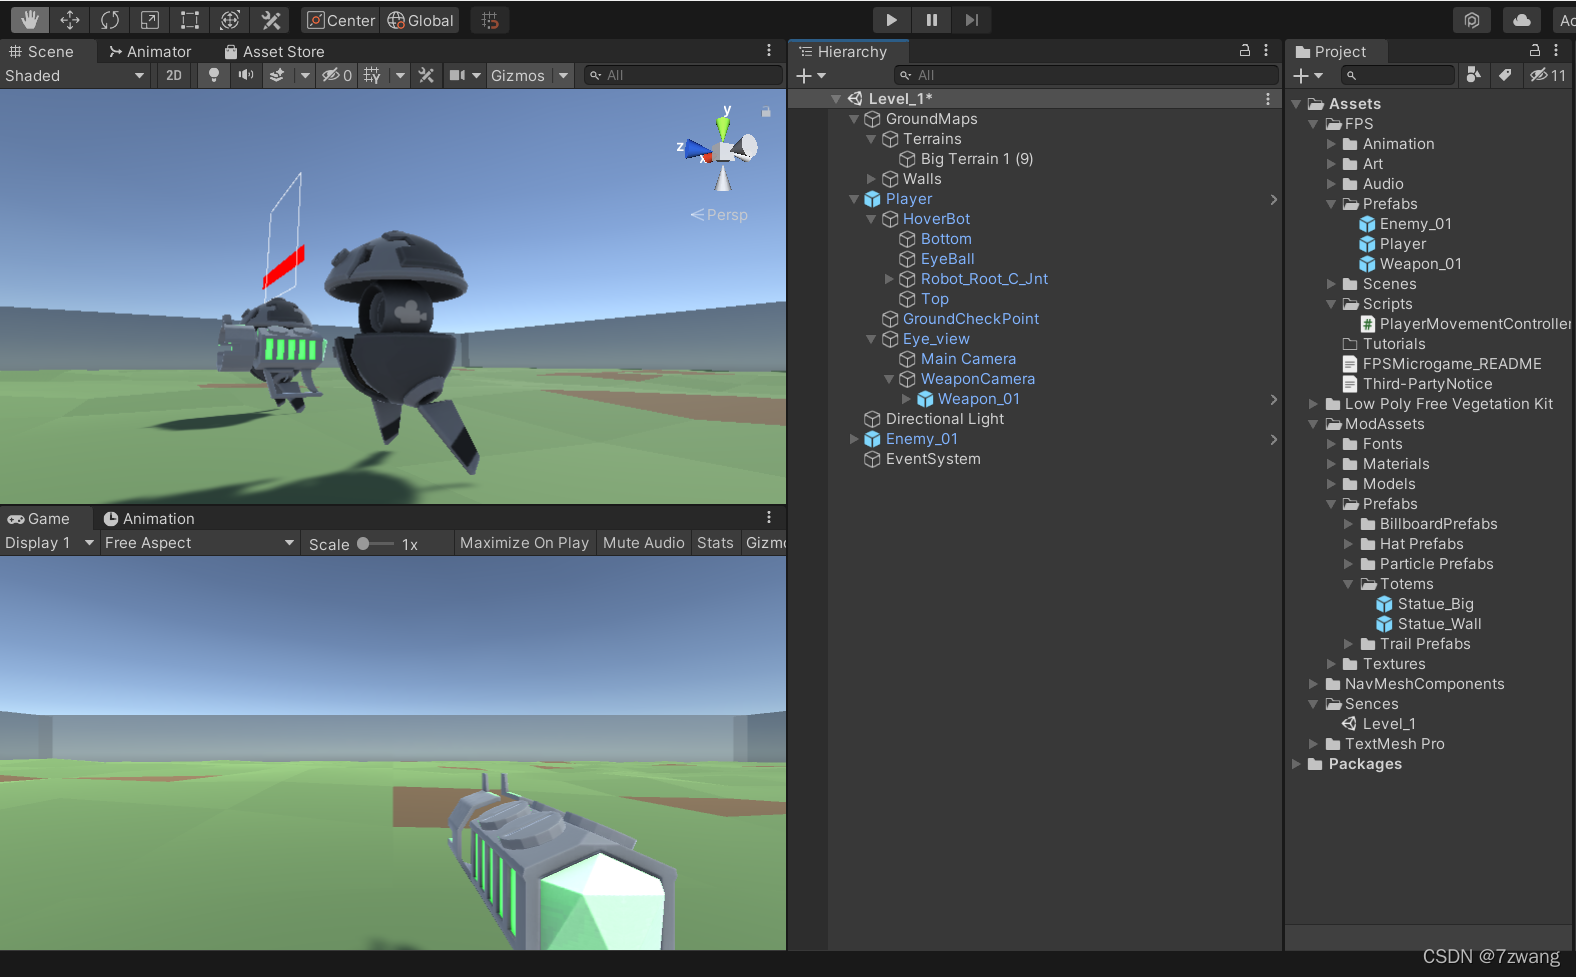Open Collab services icon

click(1472, 20)
